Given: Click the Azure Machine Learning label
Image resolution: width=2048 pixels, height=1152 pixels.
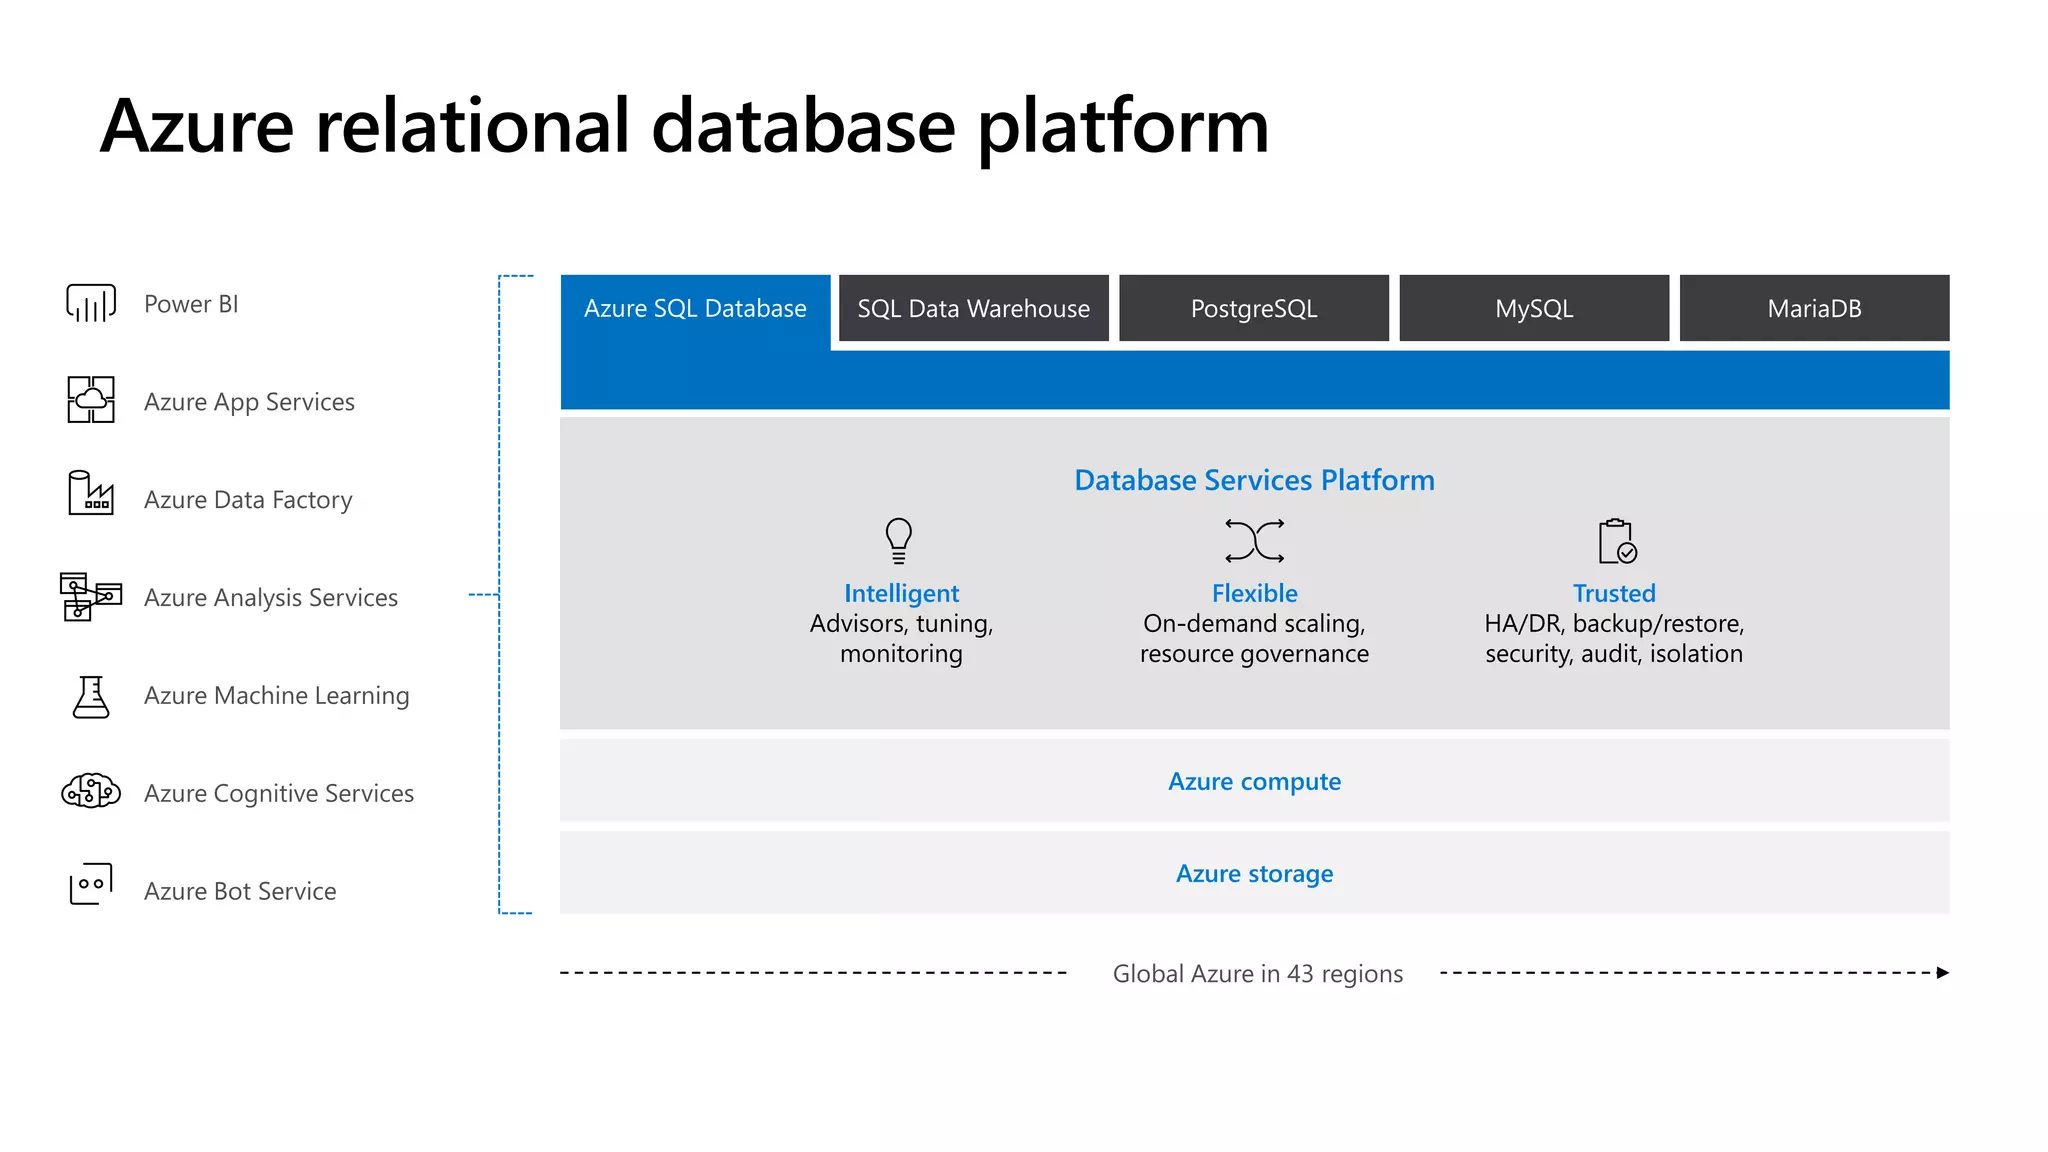Looking at the screenshot, I should [x=277, y=696].
